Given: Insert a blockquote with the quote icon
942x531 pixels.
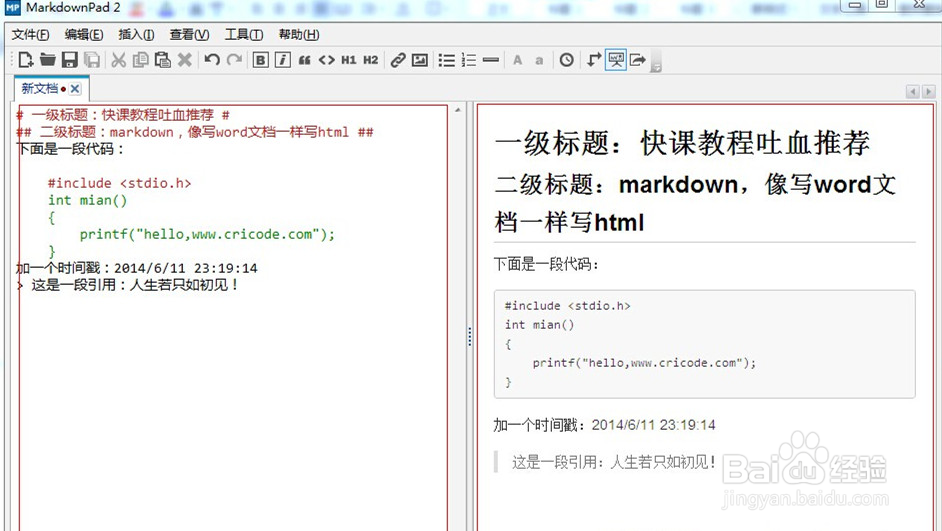Looking at the screenshot, I should 305,59.
